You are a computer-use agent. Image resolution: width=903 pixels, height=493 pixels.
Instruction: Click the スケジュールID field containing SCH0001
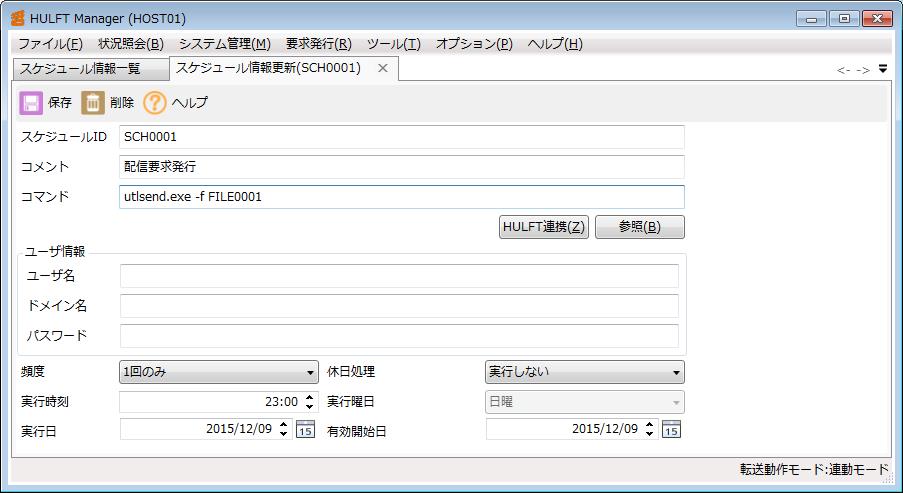click(x=402, y=137)
